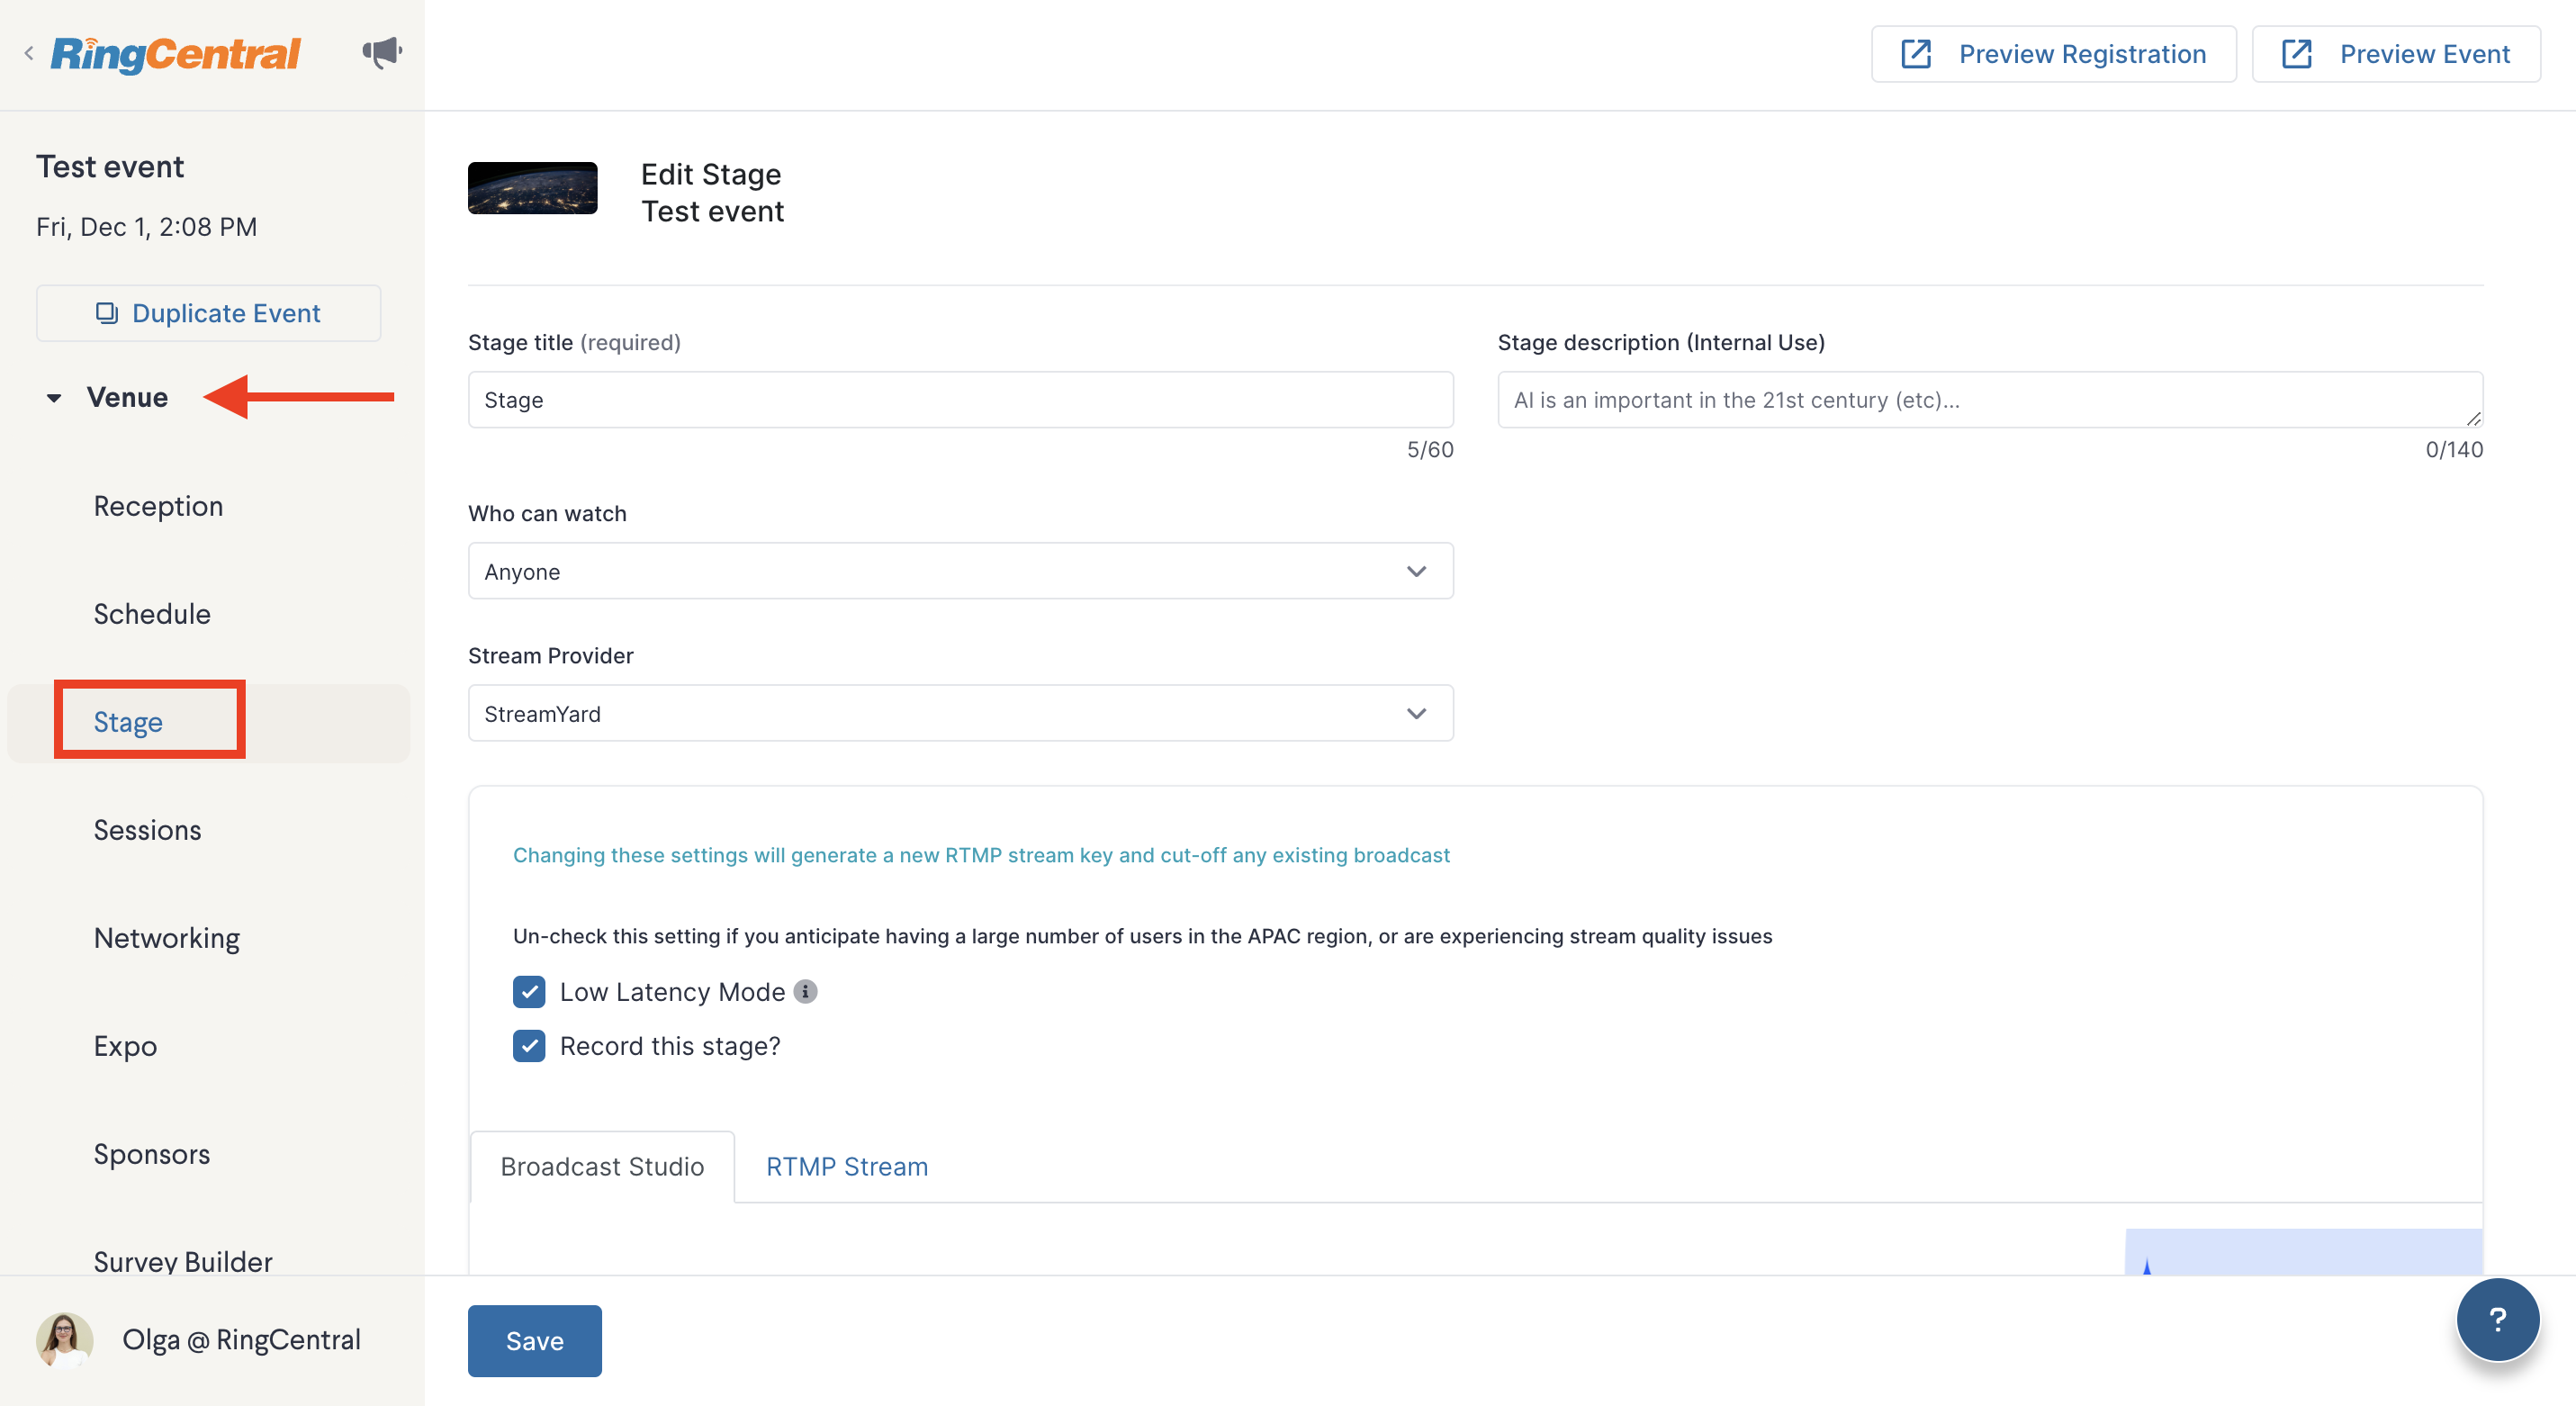Screen dimensions: 2576x1406
Task: Click the Stage description text area
Action: tap(1990, 400)
